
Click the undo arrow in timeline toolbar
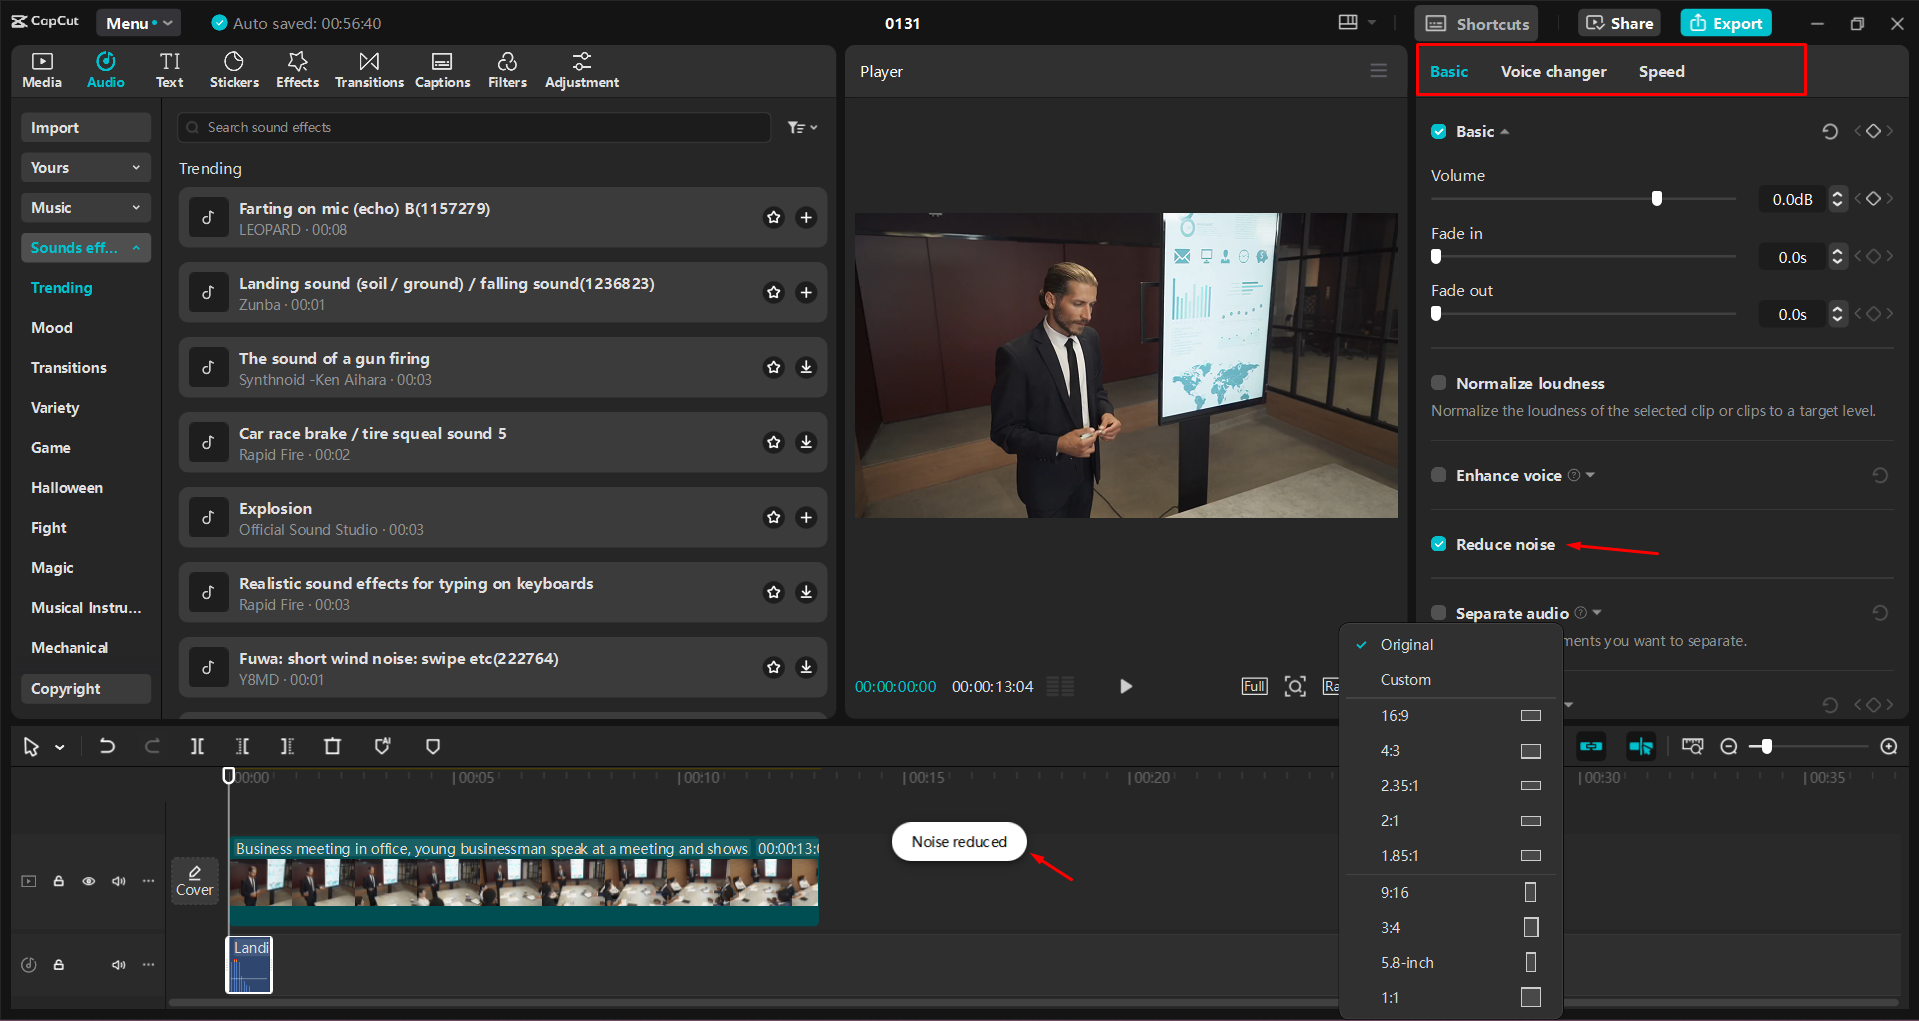(107, 746)
